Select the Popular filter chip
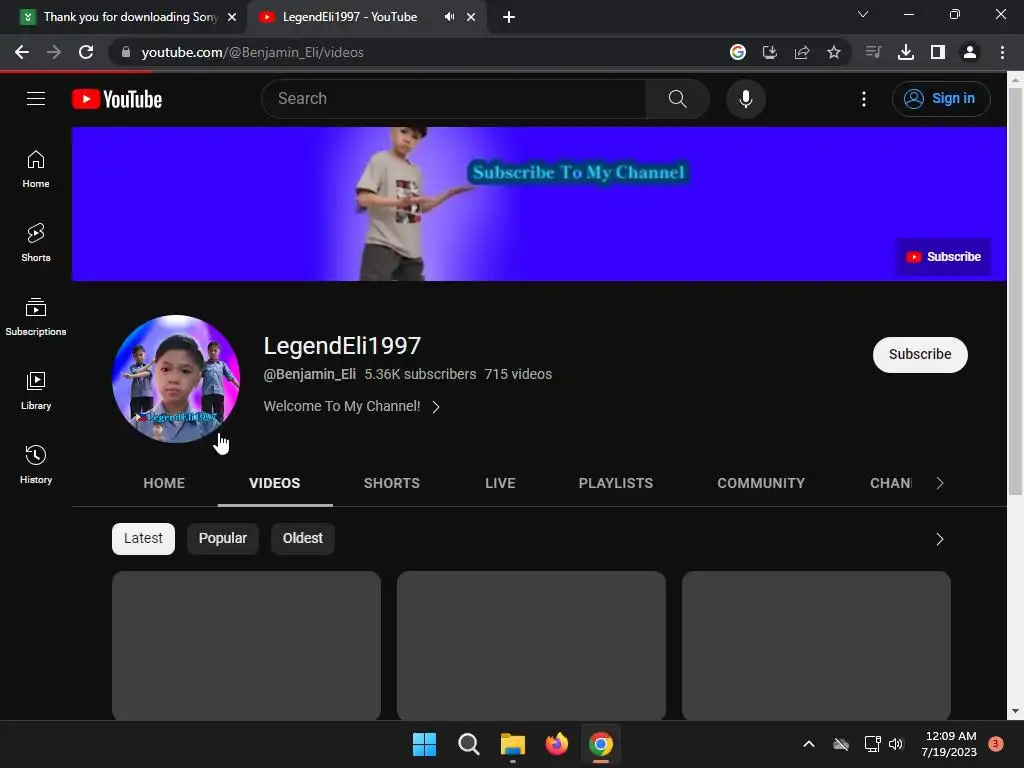This screenshot has width=1024, height=768. (223, 539)
